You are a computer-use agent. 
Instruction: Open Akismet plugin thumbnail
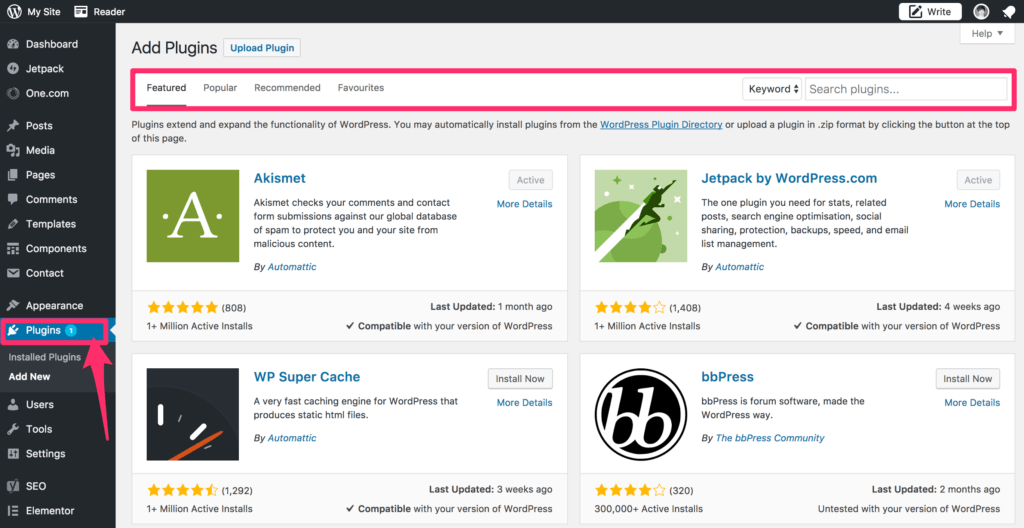tap(193, 216)
